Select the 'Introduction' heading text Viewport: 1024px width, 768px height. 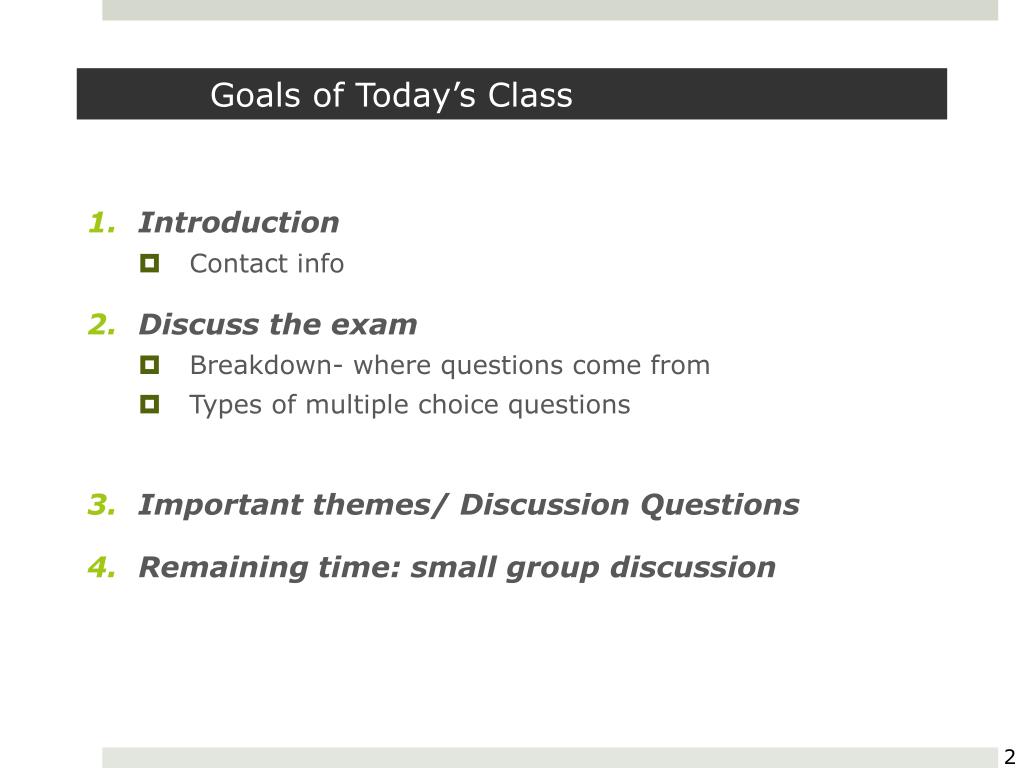click(239, 223)
